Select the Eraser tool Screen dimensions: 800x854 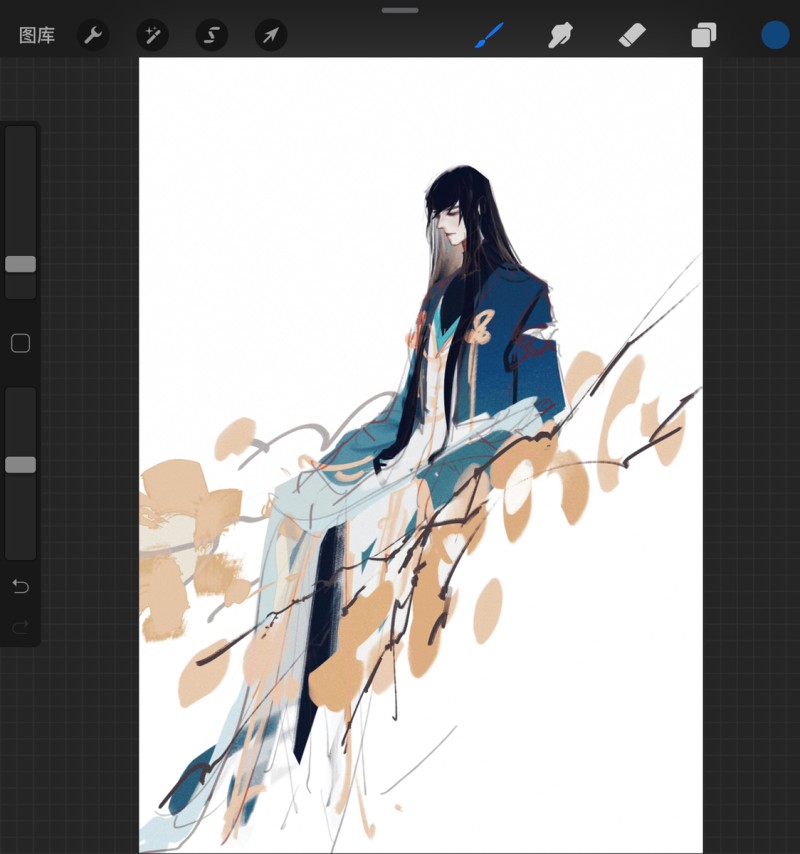(632, 35)
